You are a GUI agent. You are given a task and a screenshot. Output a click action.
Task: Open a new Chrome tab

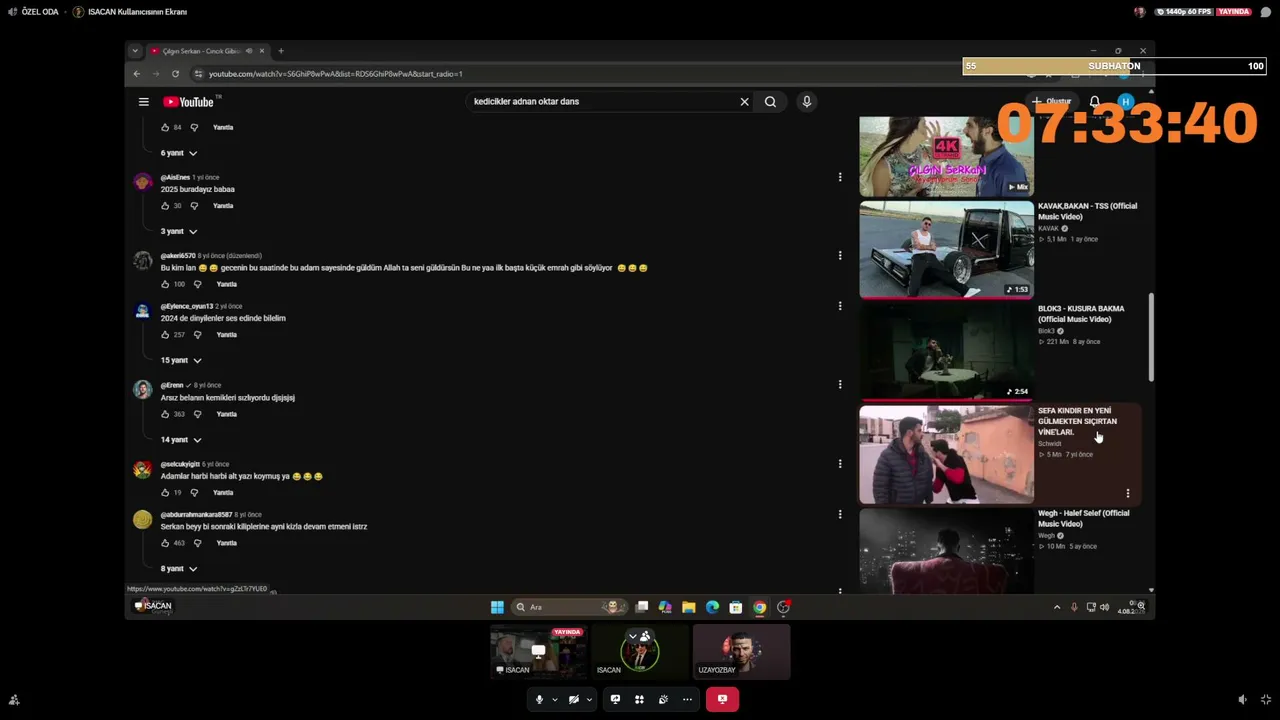(281, 51)
